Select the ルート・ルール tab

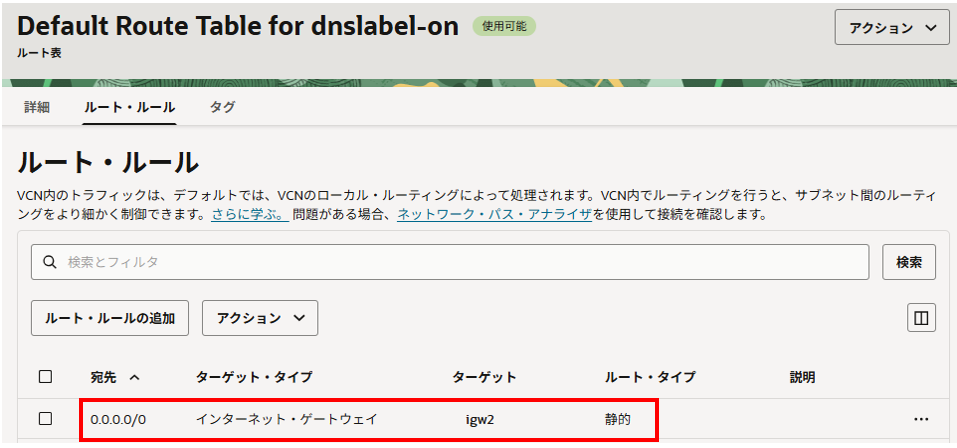tap(130, 107)
